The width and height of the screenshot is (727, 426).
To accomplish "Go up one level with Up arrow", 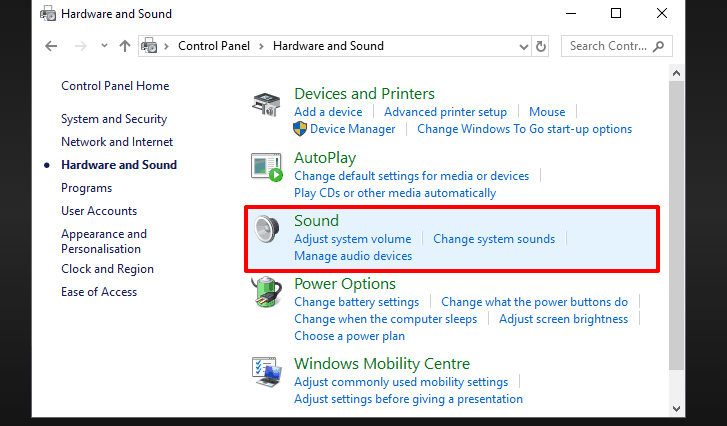I will tap(124, 46).
